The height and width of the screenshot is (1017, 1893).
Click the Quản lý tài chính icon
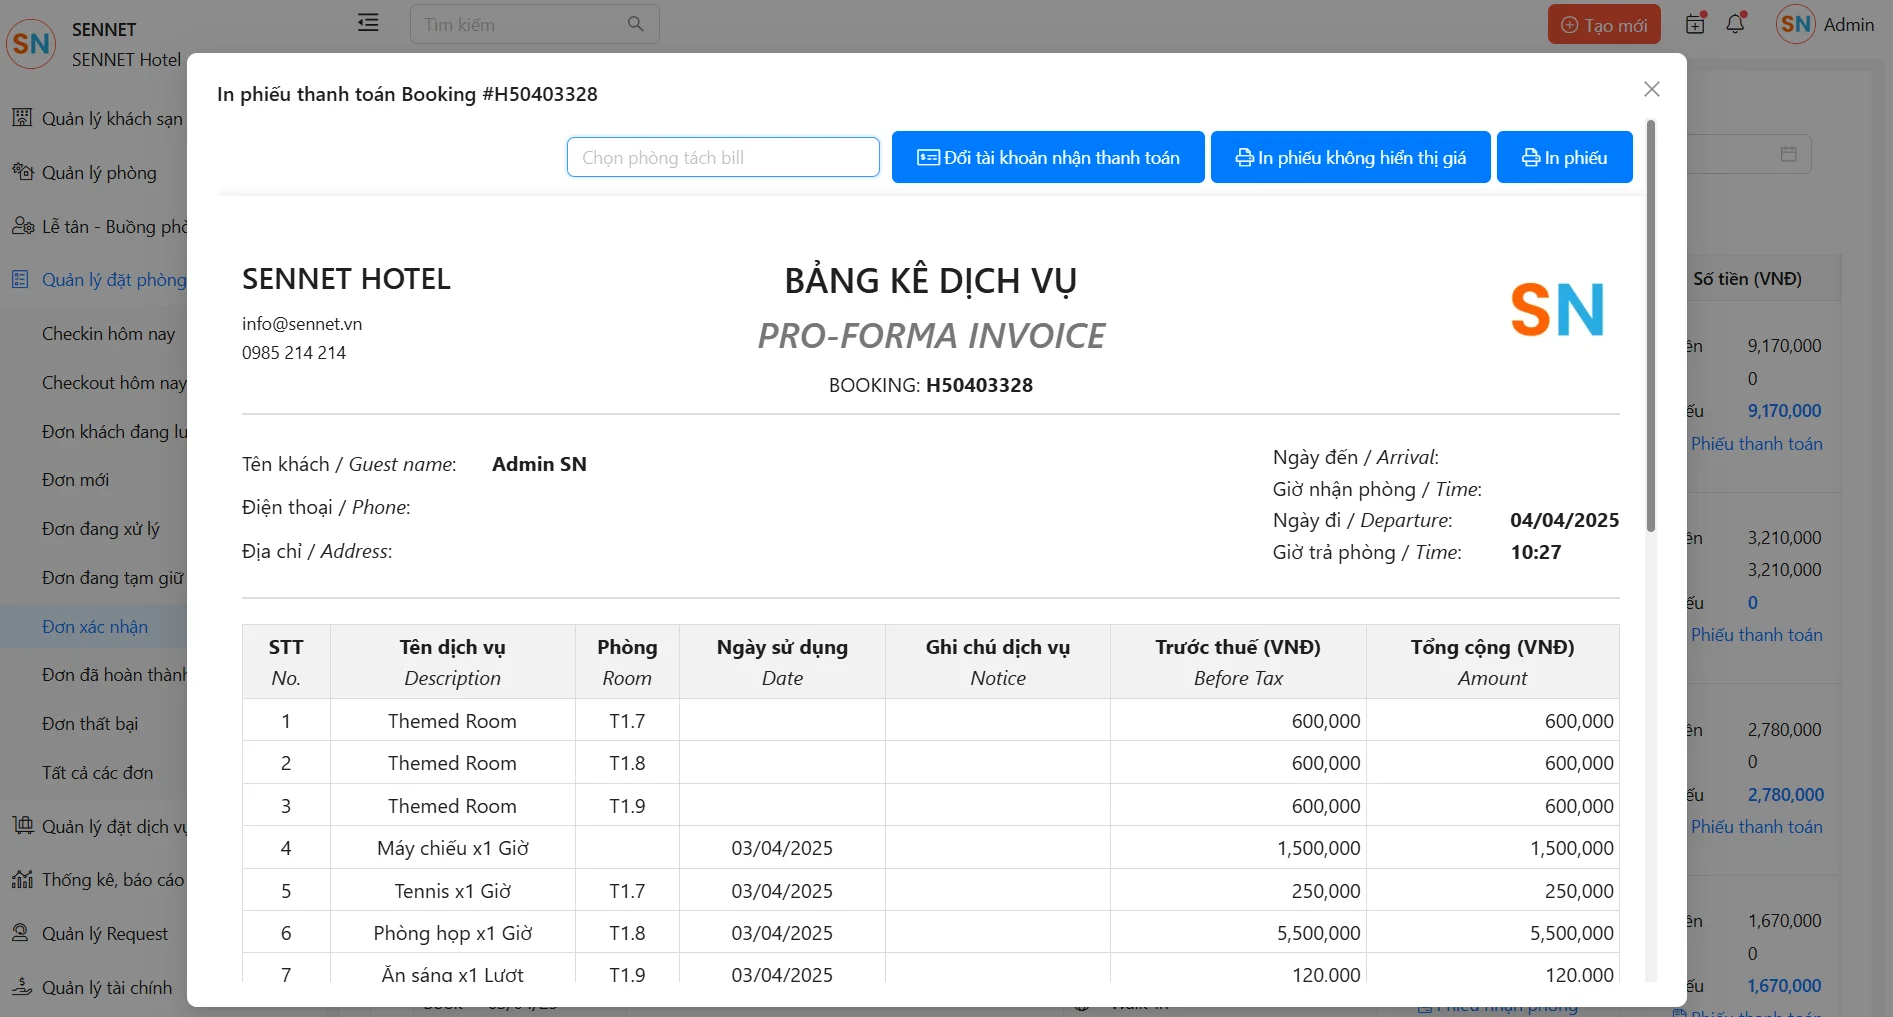point(22,987)
